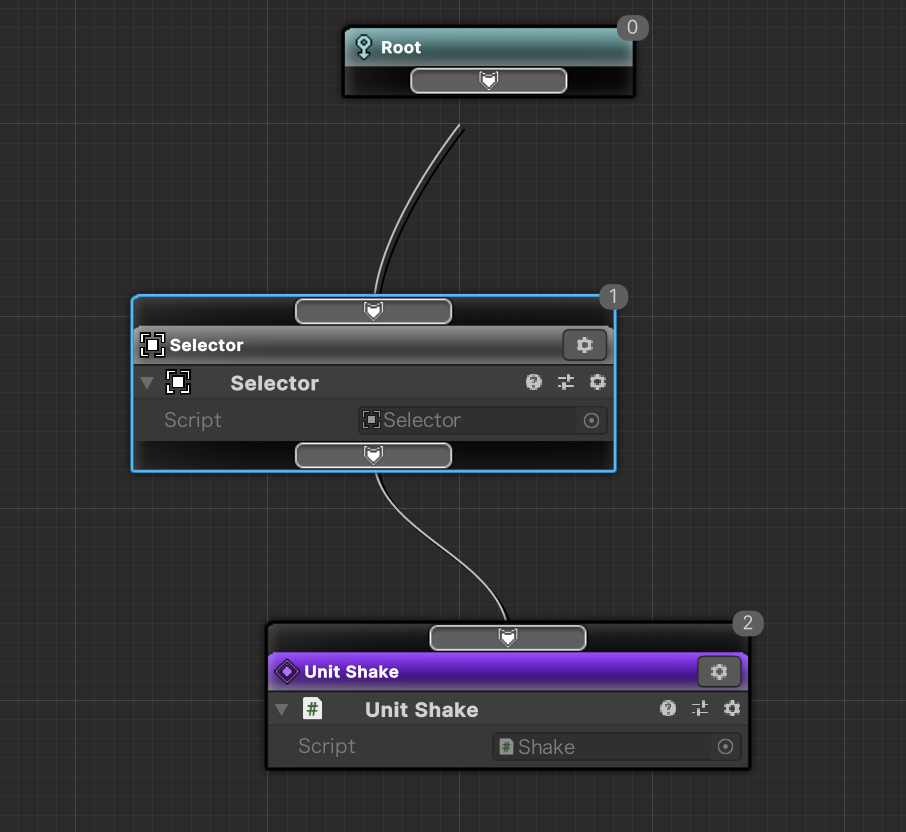Click the Unit Shake preset sliders icon
Viewport: 906px width, 832px height.
click(x=700, y=709)
